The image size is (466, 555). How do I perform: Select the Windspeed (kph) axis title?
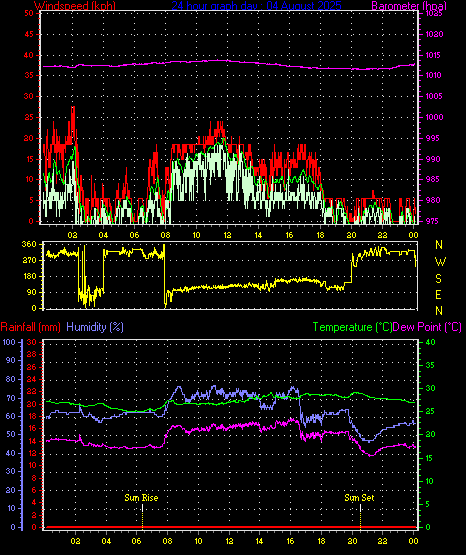point(75,6)
